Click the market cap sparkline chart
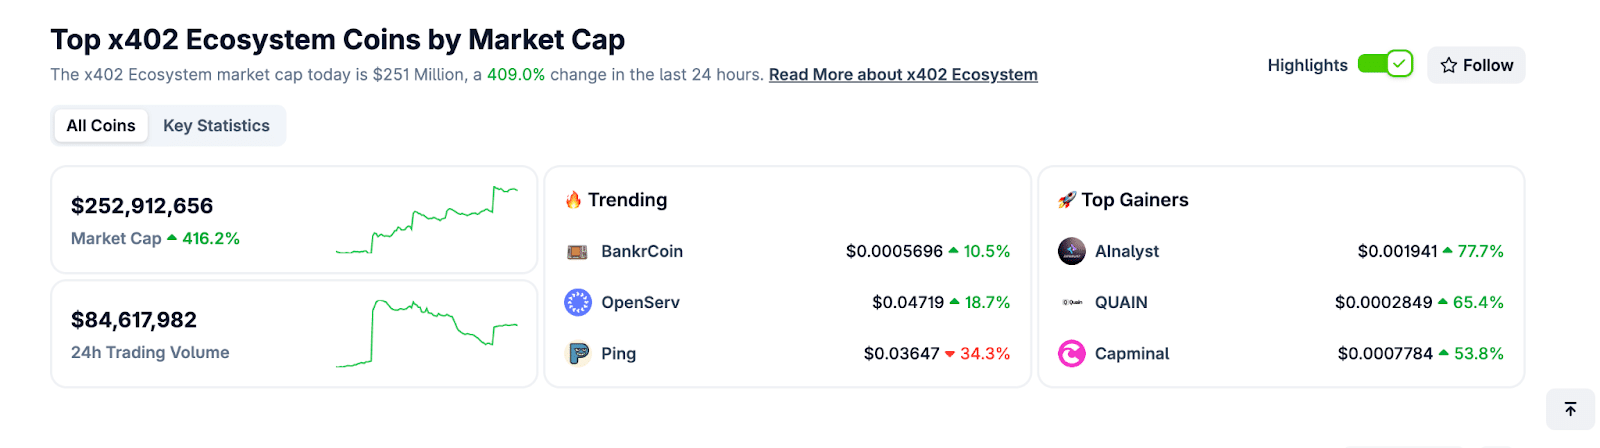 (x=427, y=220)
